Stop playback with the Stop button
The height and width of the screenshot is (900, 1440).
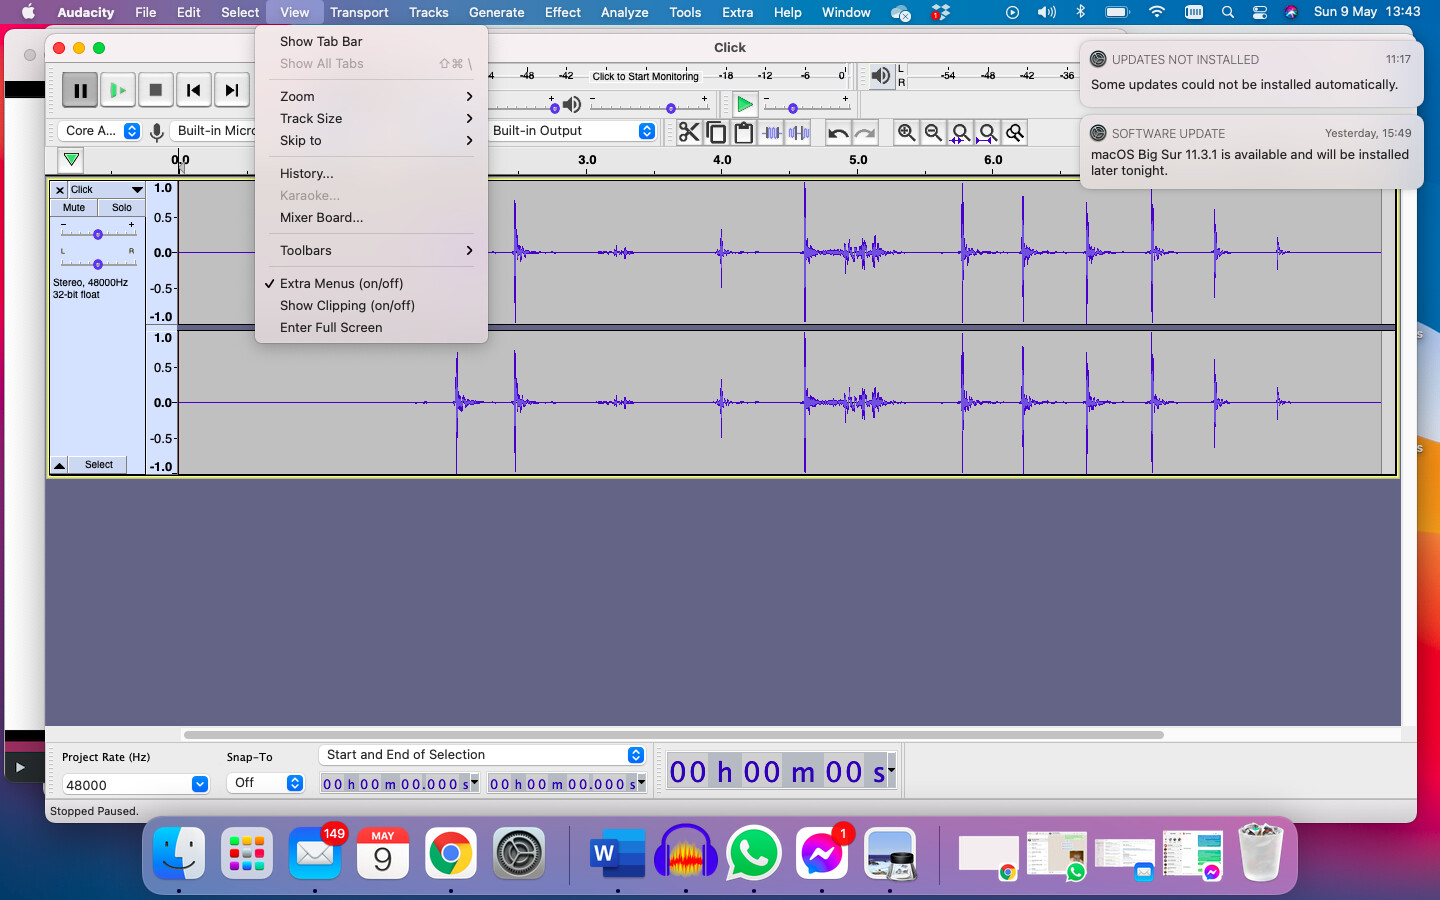pos(156,90)
